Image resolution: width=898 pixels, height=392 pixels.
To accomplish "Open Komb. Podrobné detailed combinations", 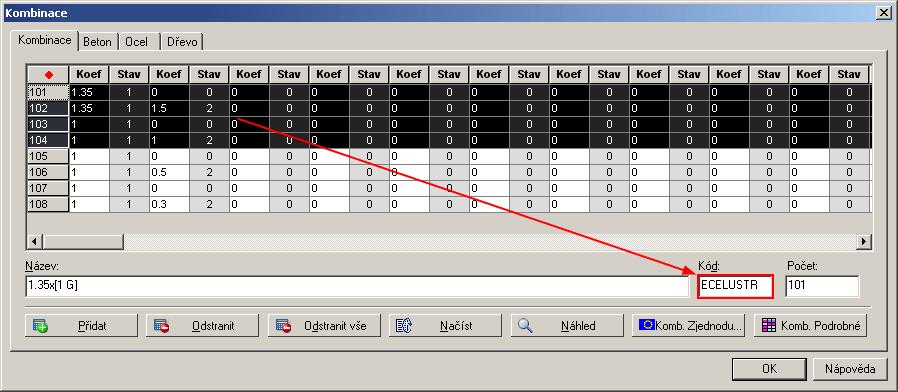I will tap(810, 326).
